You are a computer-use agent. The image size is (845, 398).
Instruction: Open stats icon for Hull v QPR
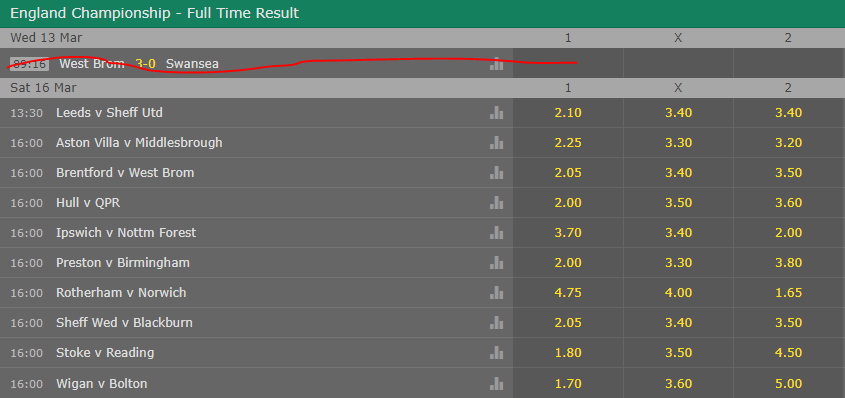496,203
